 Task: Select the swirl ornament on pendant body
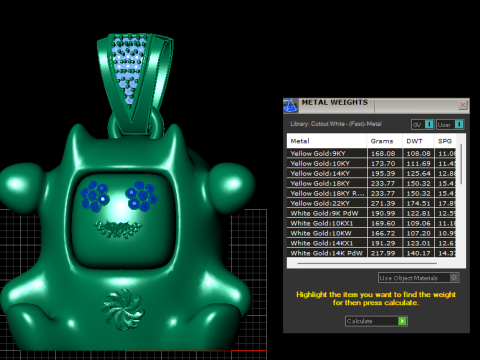(x=123, y=309)
